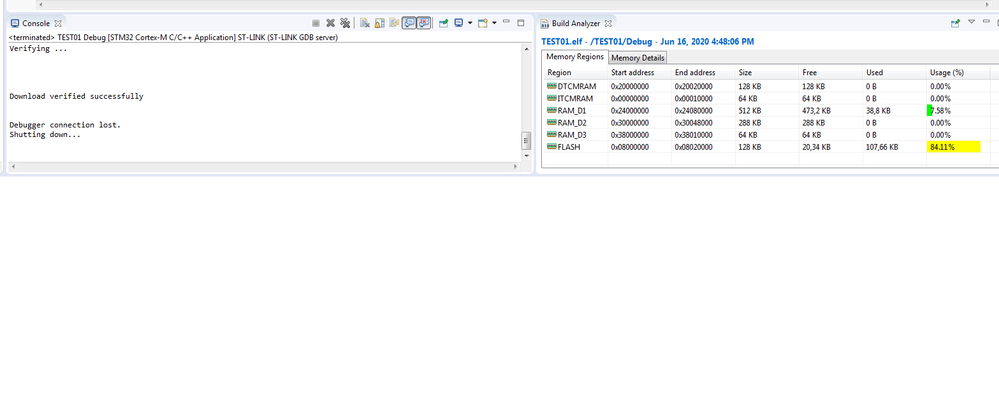Click the Display Selected Console monitor icon
999x413 pixels.
point(459,23)
